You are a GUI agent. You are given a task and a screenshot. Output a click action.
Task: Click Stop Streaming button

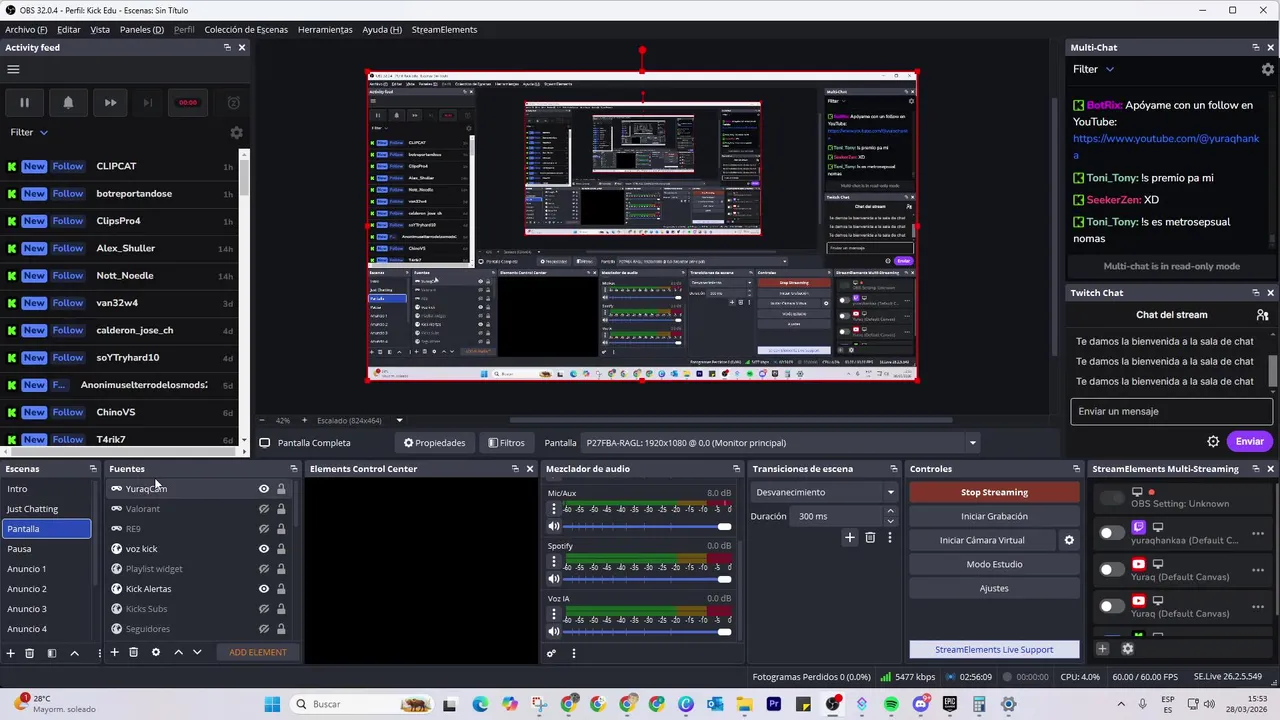tap(994, 492)
